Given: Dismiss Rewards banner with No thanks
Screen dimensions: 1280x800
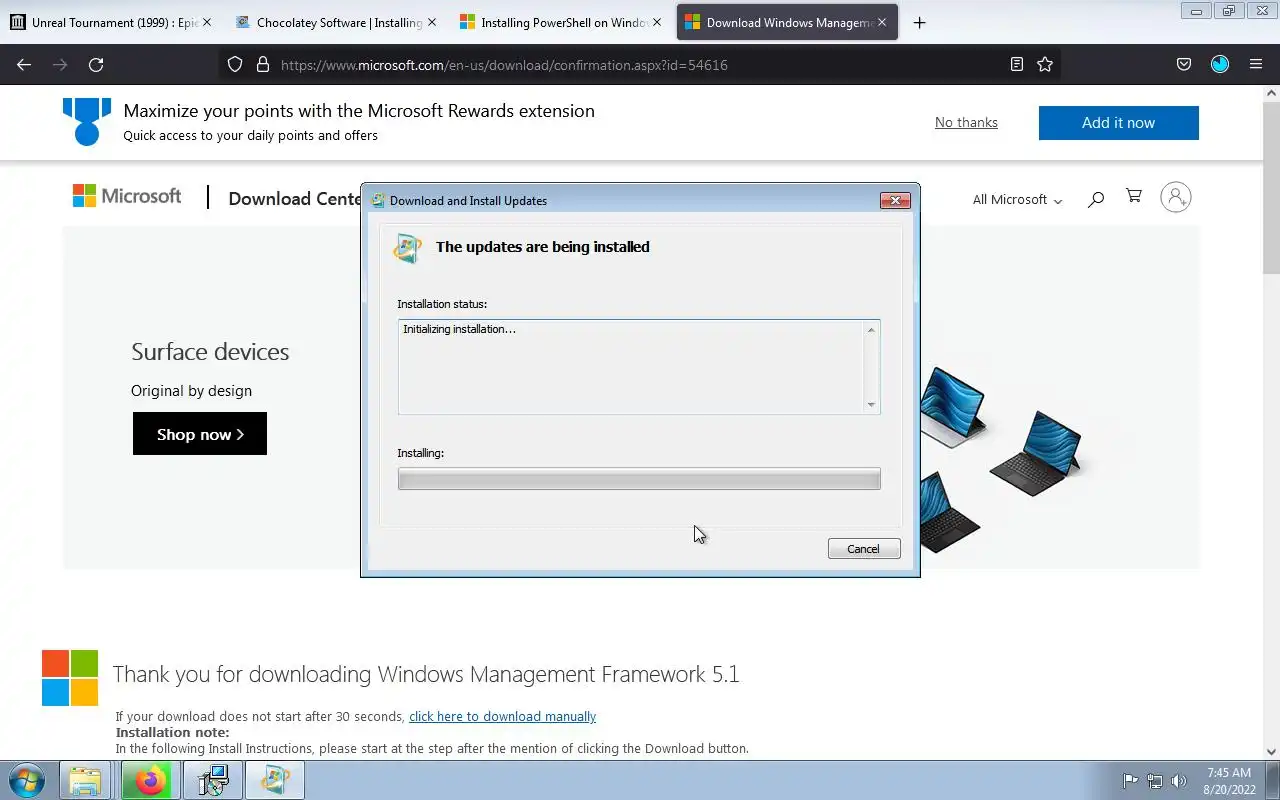Looking at the screenshot, I should (x=966, y=122).
